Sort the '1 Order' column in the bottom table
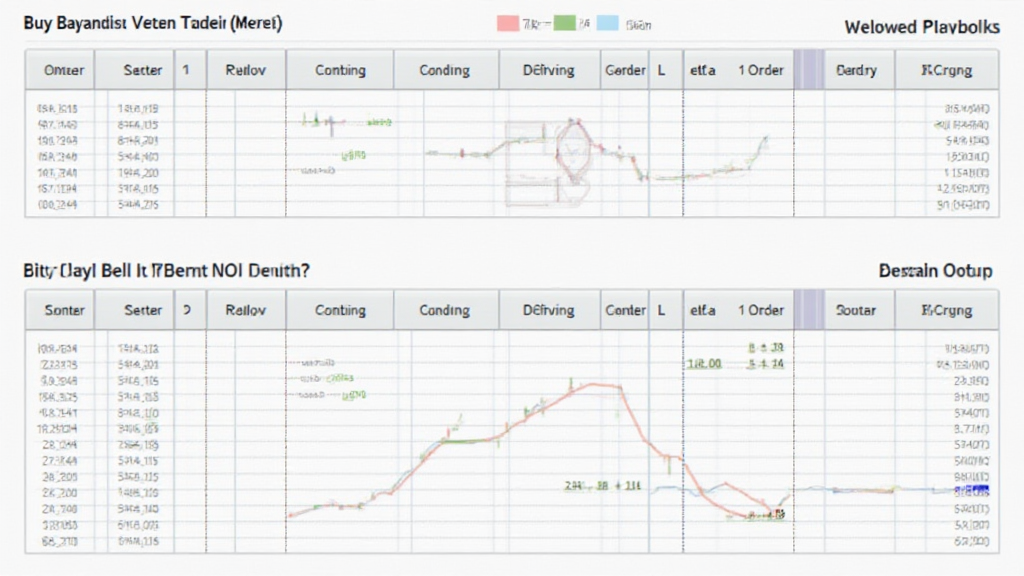Viewport: 1024px width, 576px height. coord(761,310)
